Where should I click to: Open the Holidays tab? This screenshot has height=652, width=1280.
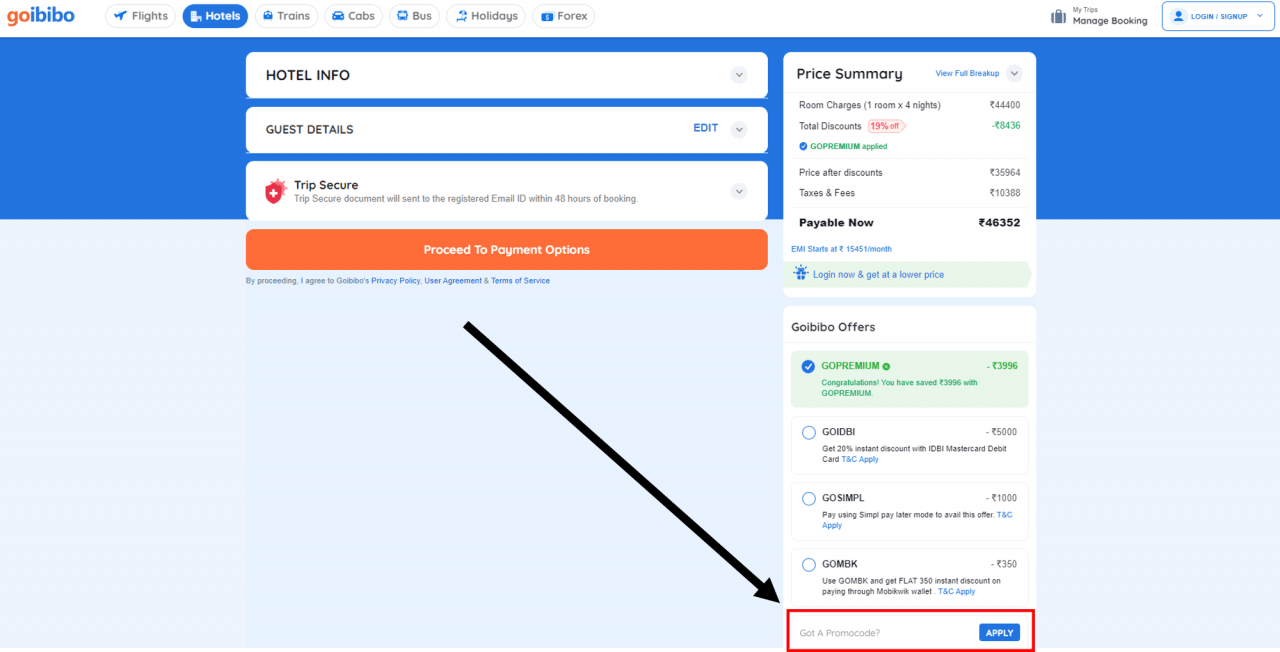click(x=485, y=16)
